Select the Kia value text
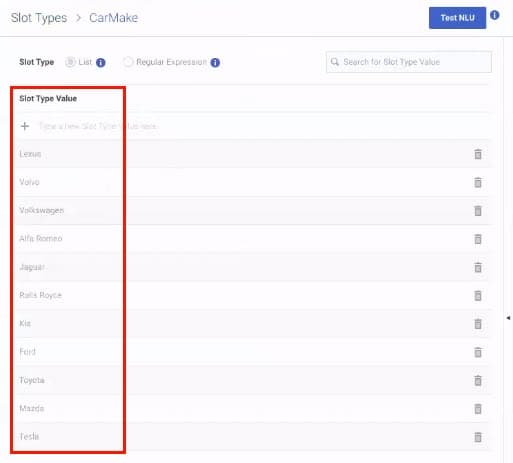This screenshot has height=463, width=513. point(25,323)
